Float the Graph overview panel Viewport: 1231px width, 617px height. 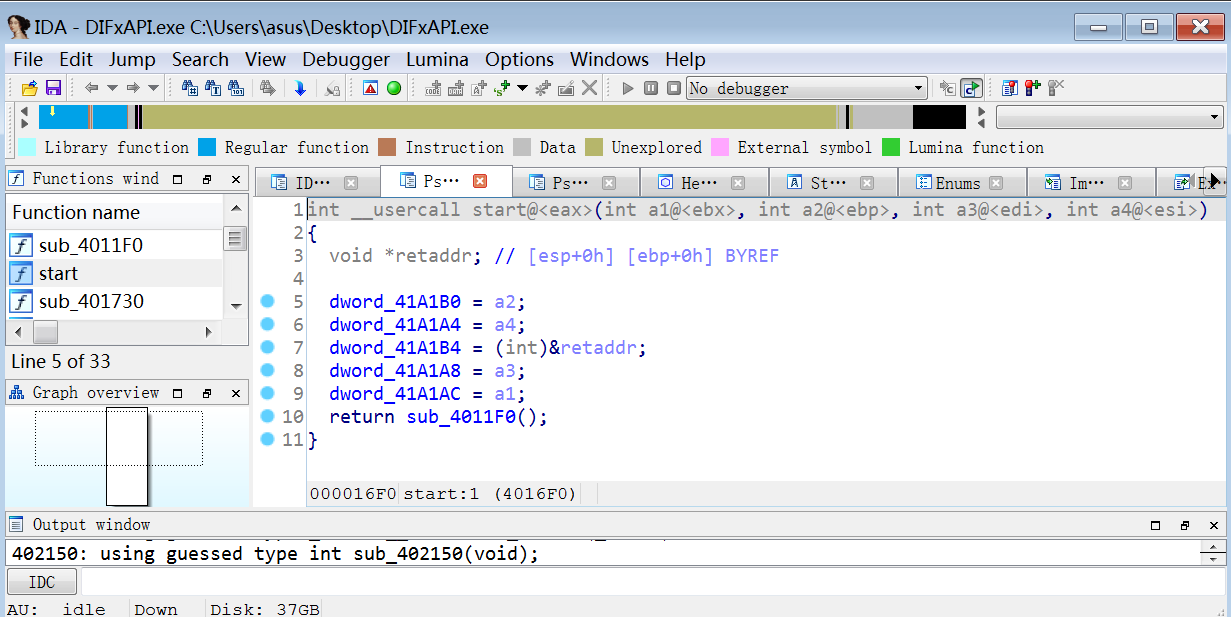[207, 393]
